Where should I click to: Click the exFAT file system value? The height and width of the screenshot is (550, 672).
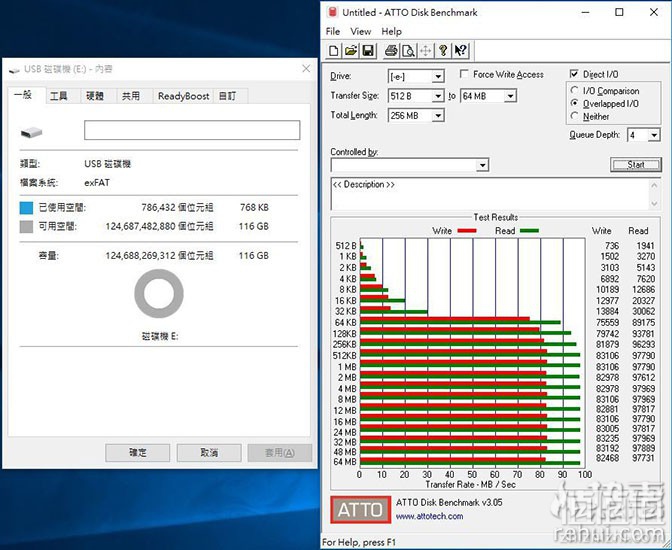97,183
